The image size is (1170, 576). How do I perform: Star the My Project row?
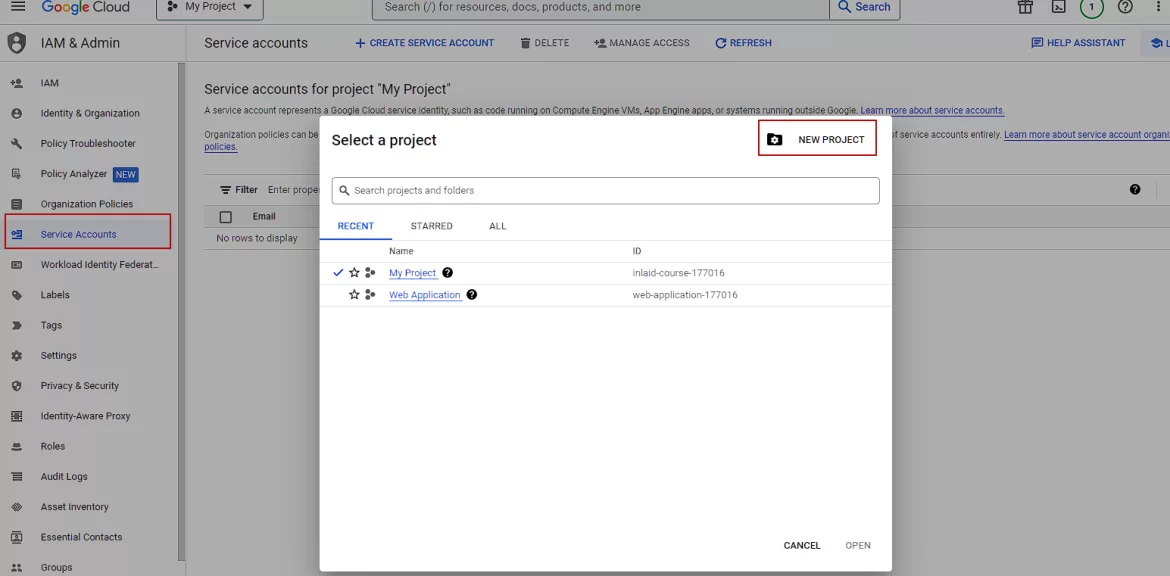tap(354, 273)
